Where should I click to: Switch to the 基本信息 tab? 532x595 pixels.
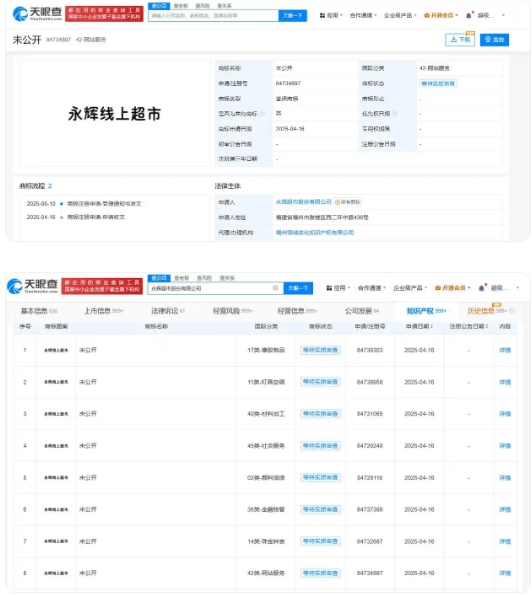click(39, 311)
